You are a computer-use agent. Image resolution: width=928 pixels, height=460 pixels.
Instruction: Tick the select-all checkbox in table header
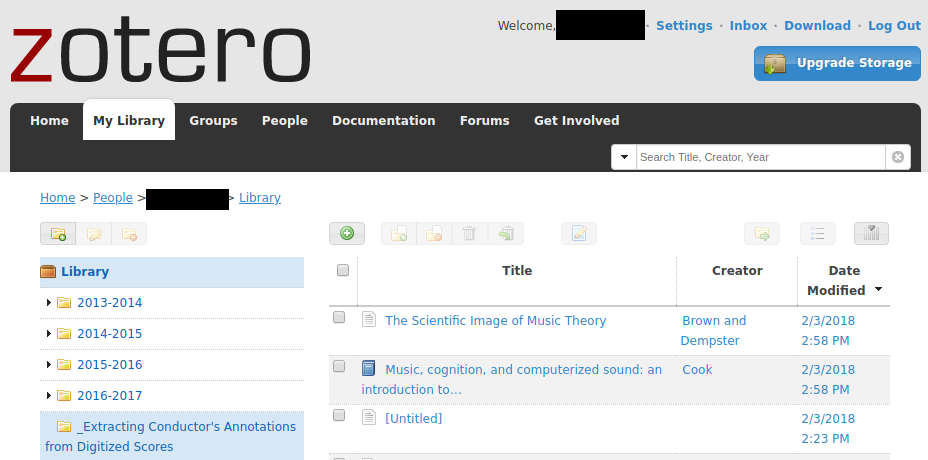pyautogui.click(x=343, y=271)
